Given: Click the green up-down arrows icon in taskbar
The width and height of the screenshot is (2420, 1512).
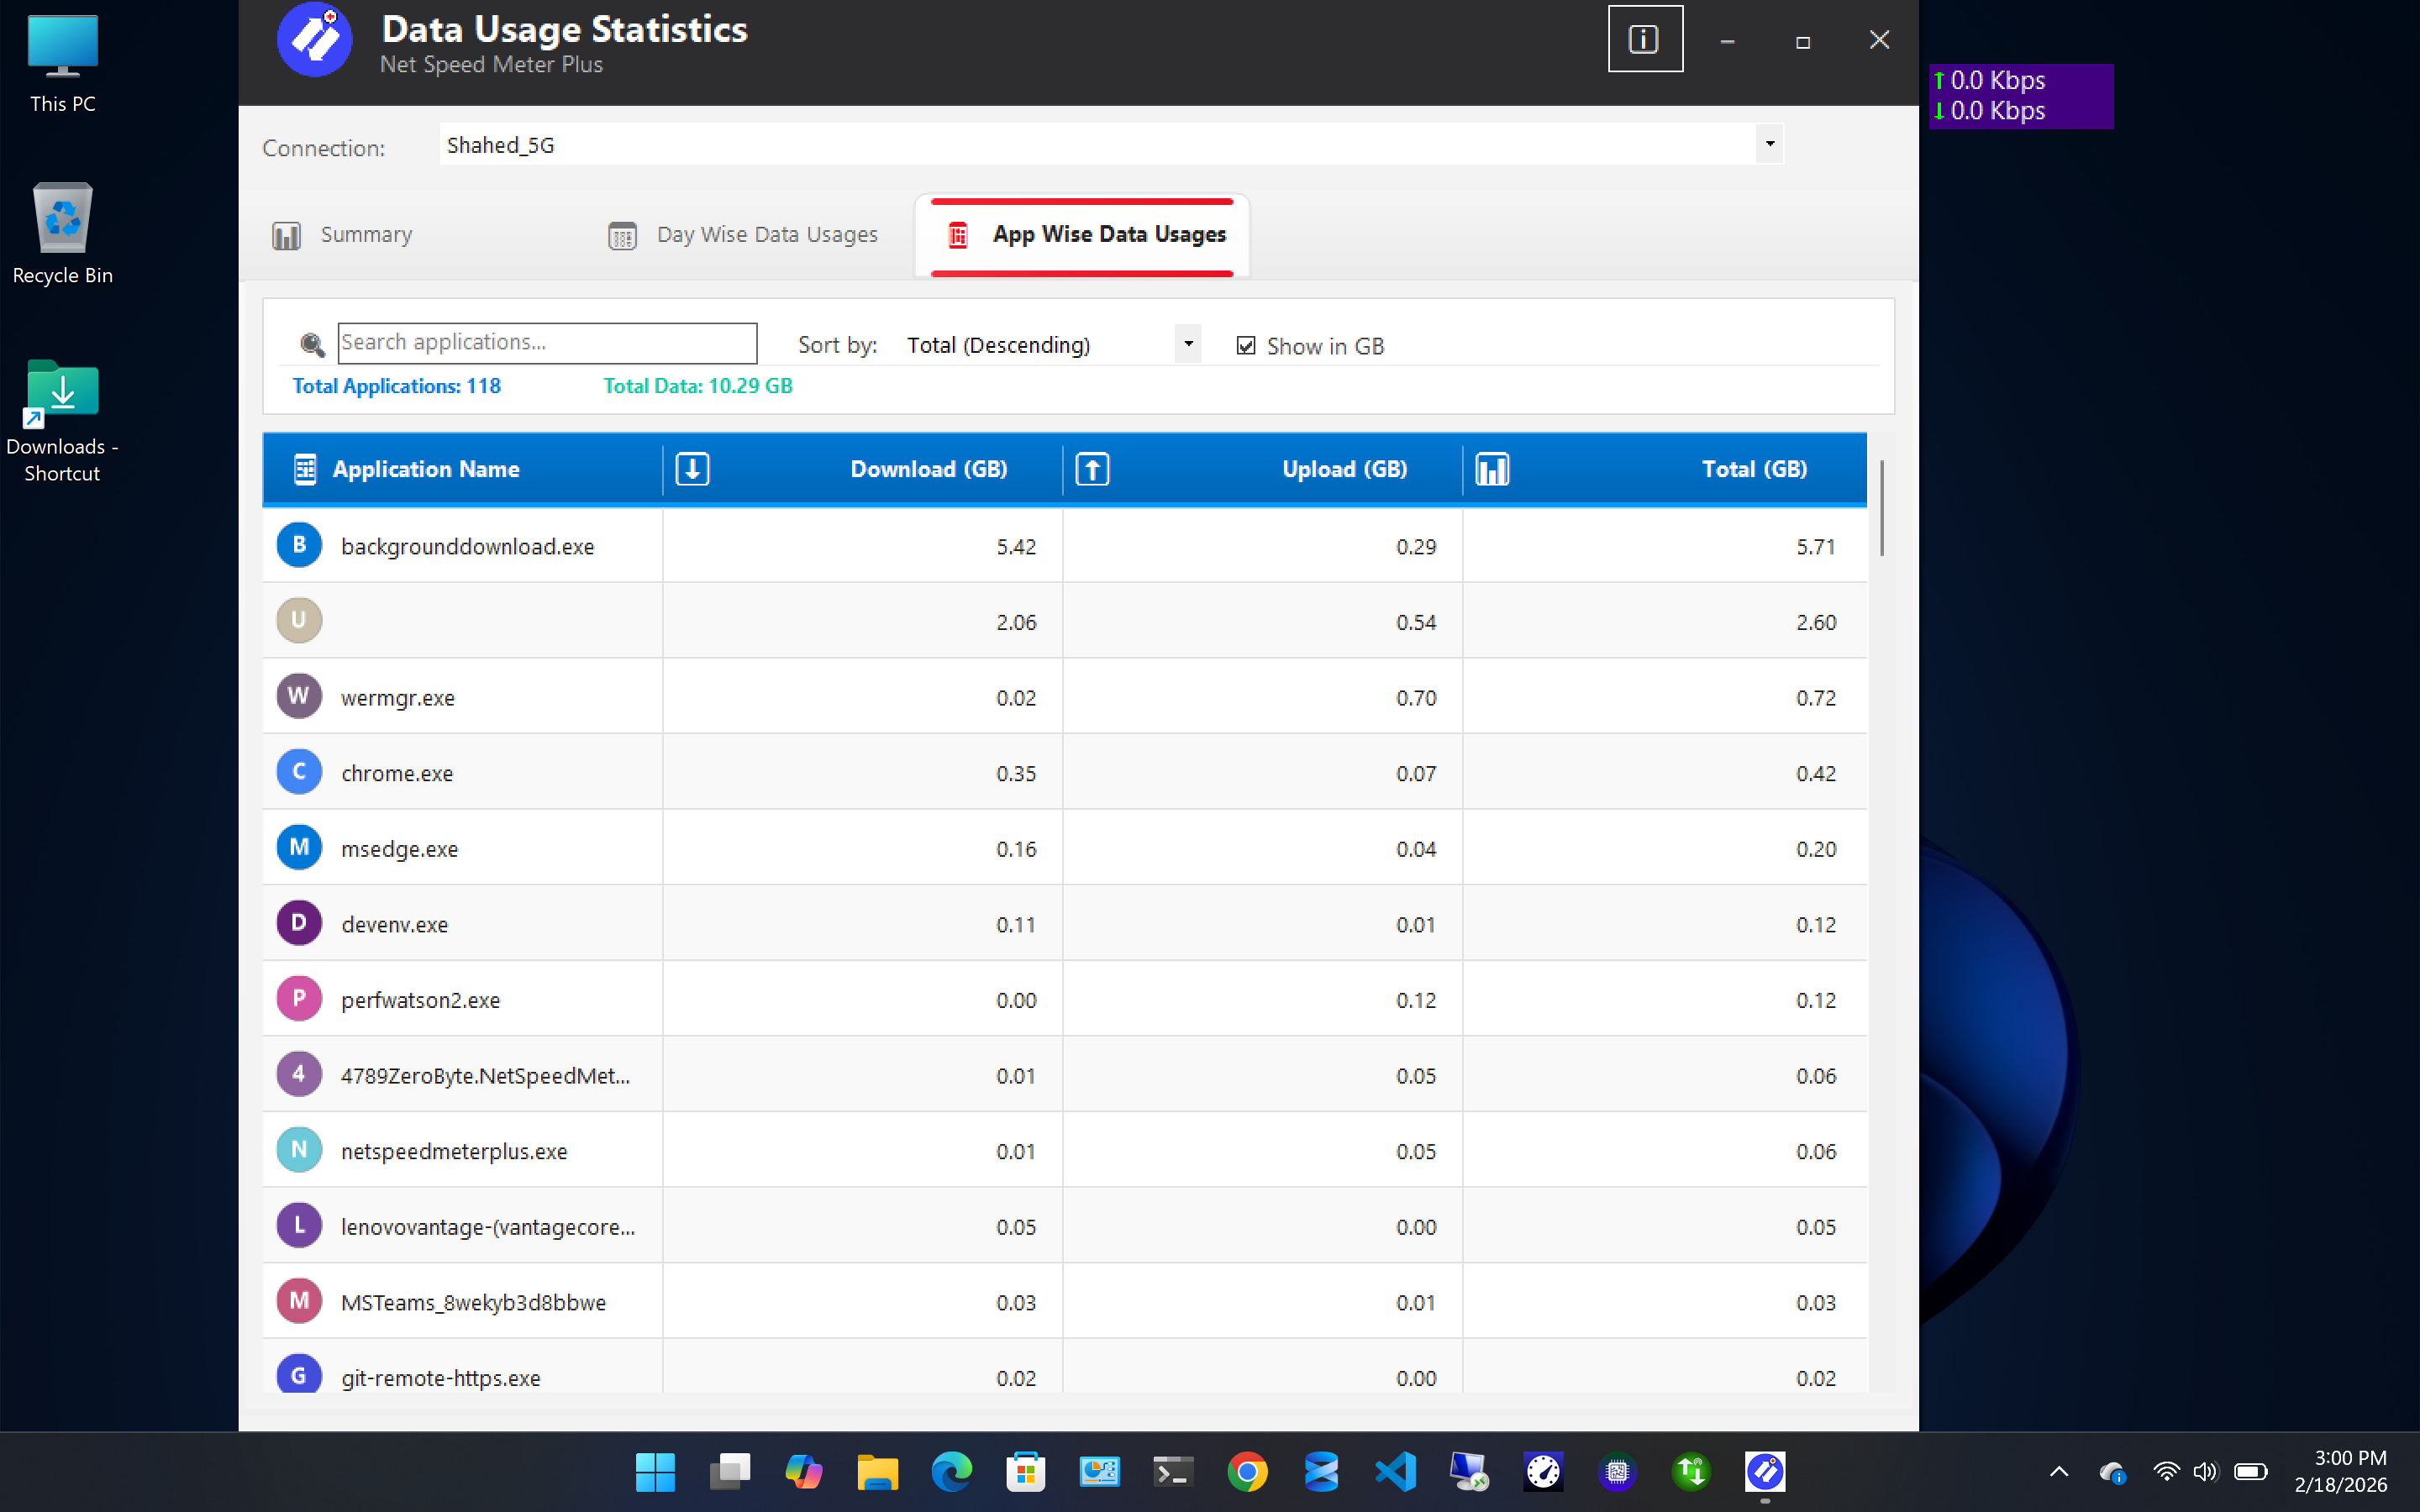Looking at the screenshot, I should coord(1691,1471).
